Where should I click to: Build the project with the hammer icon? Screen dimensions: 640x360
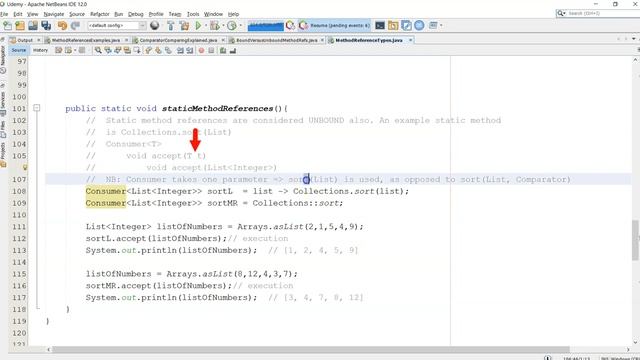[171, 26]
